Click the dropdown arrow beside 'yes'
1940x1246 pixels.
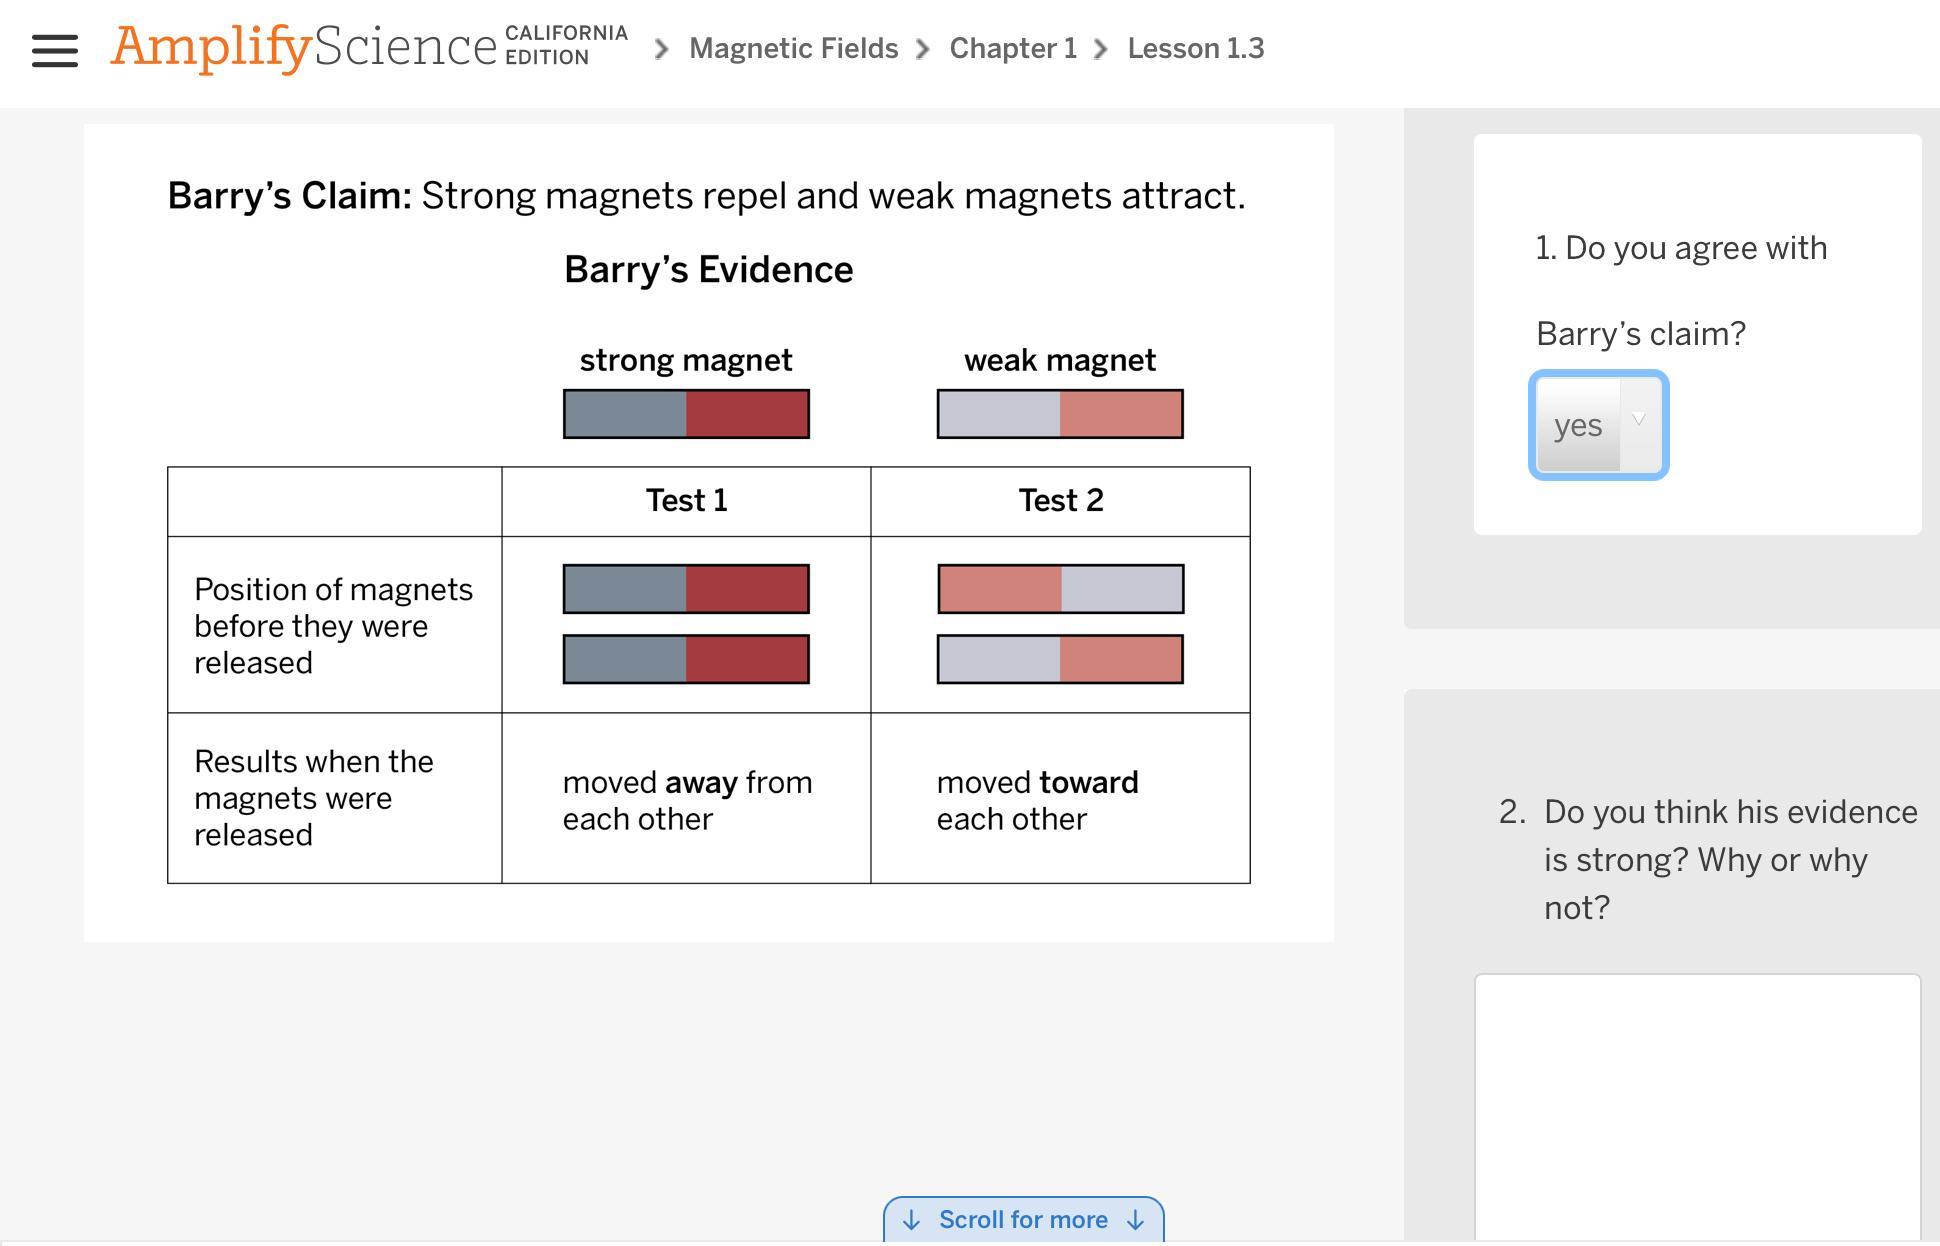tap(1639, 420)
